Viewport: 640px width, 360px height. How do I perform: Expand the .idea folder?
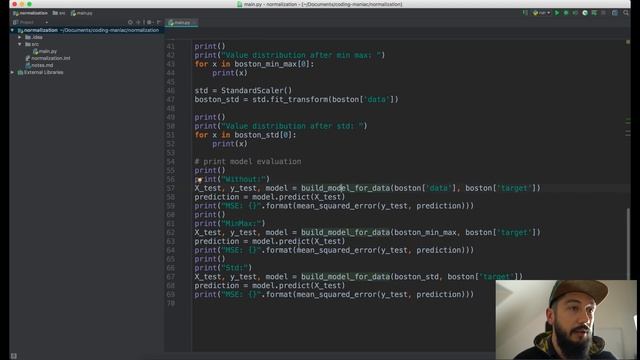point(19,37)
